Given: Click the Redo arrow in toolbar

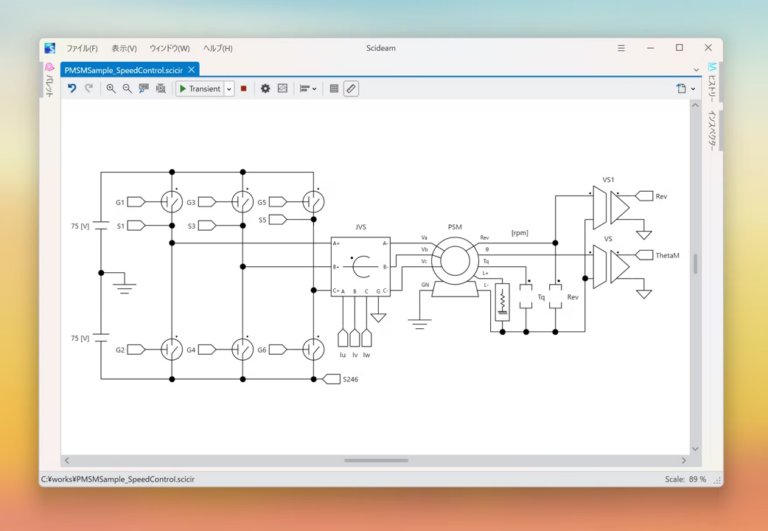Looking at the screenshot, I should 88,88.
